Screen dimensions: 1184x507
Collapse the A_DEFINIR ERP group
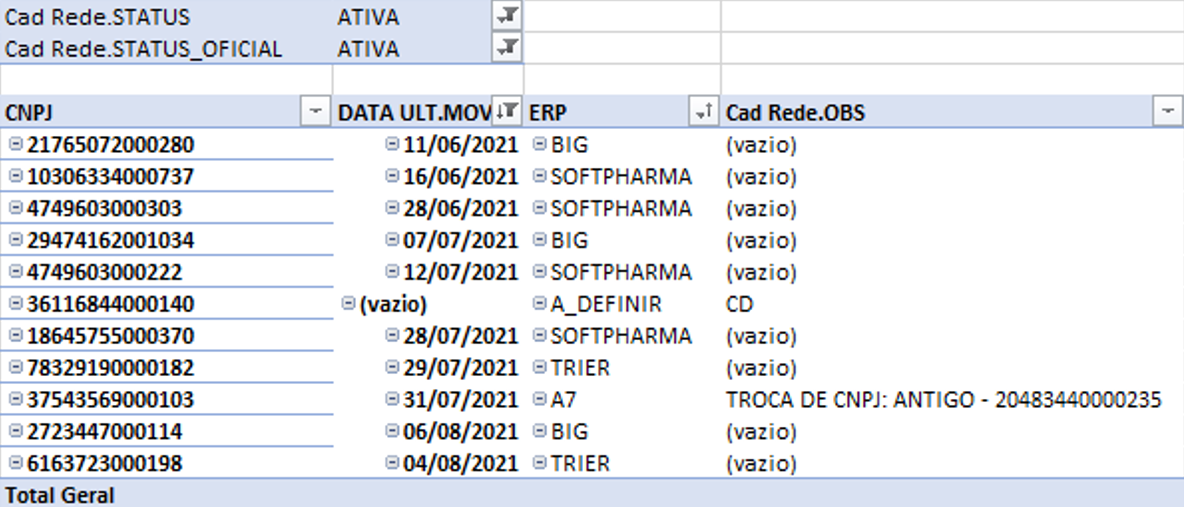[540, 304]
